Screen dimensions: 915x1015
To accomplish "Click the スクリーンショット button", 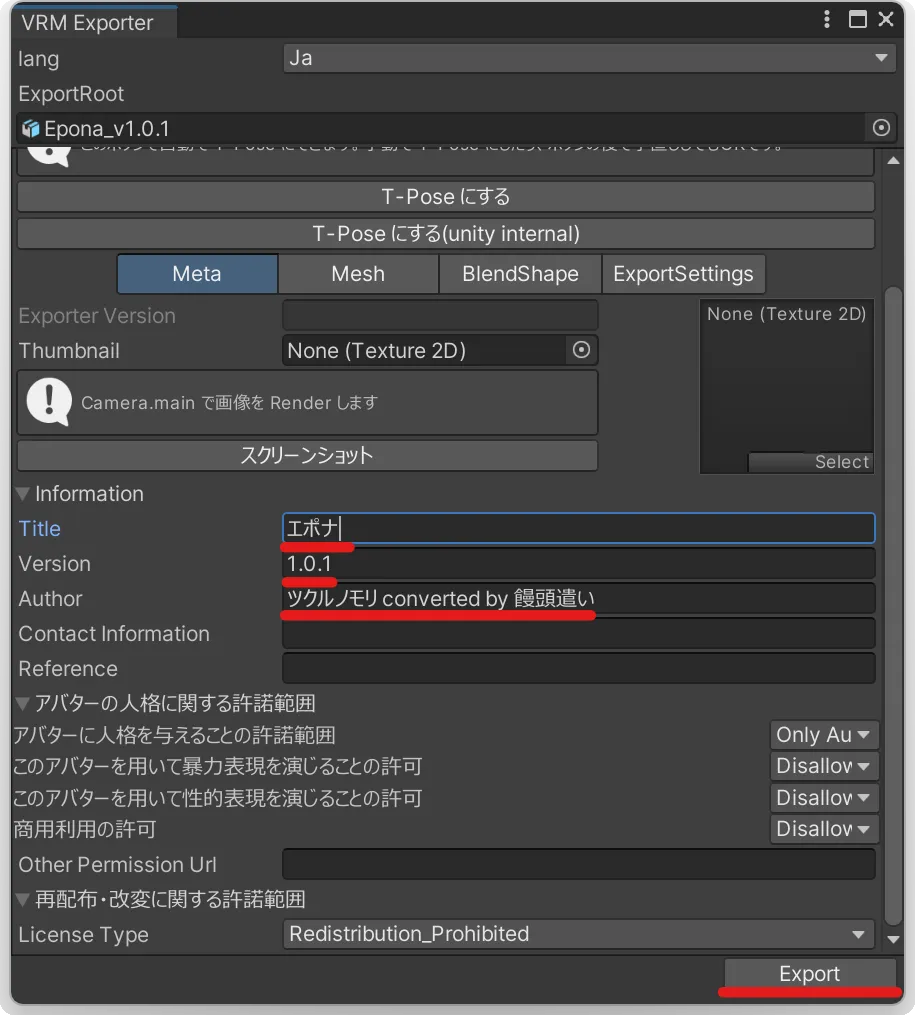I will (x=307, y=455).
